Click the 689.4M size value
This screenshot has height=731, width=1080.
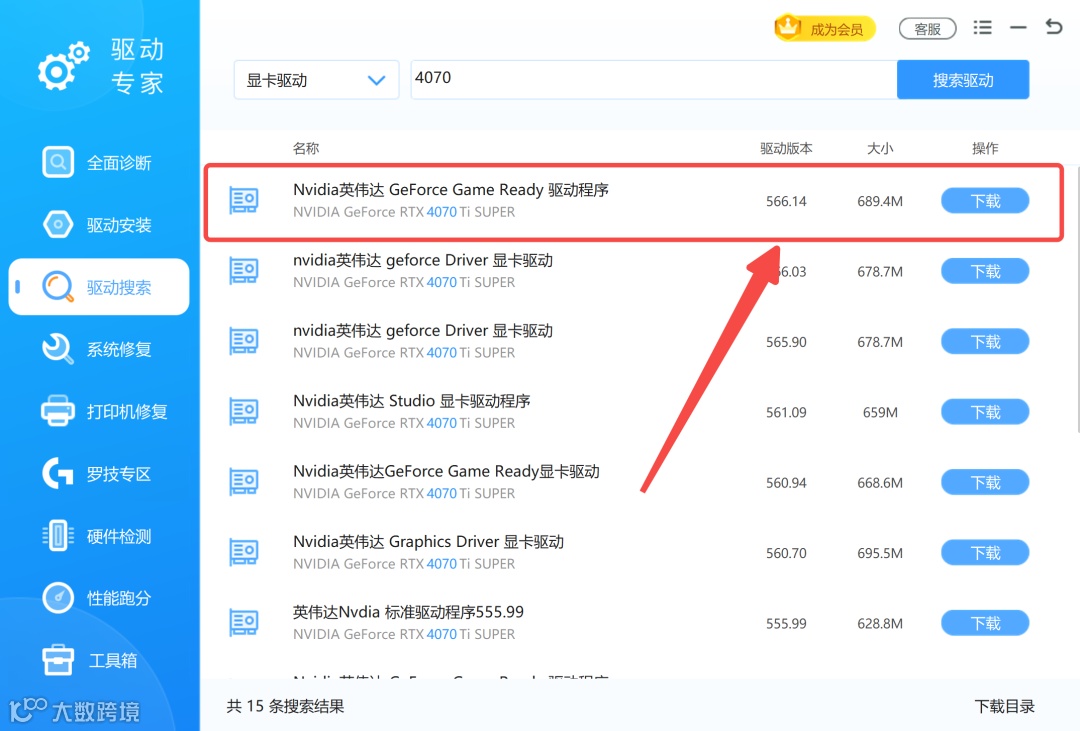tap(880, 201)
